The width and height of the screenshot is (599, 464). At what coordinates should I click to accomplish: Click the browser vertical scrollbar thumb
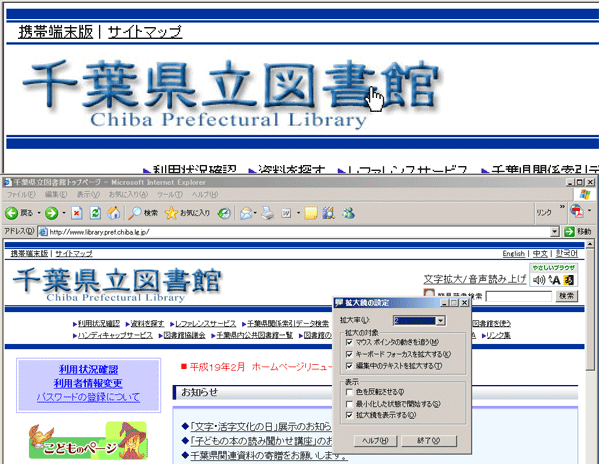pyautogui.click(x=590, y=309)
